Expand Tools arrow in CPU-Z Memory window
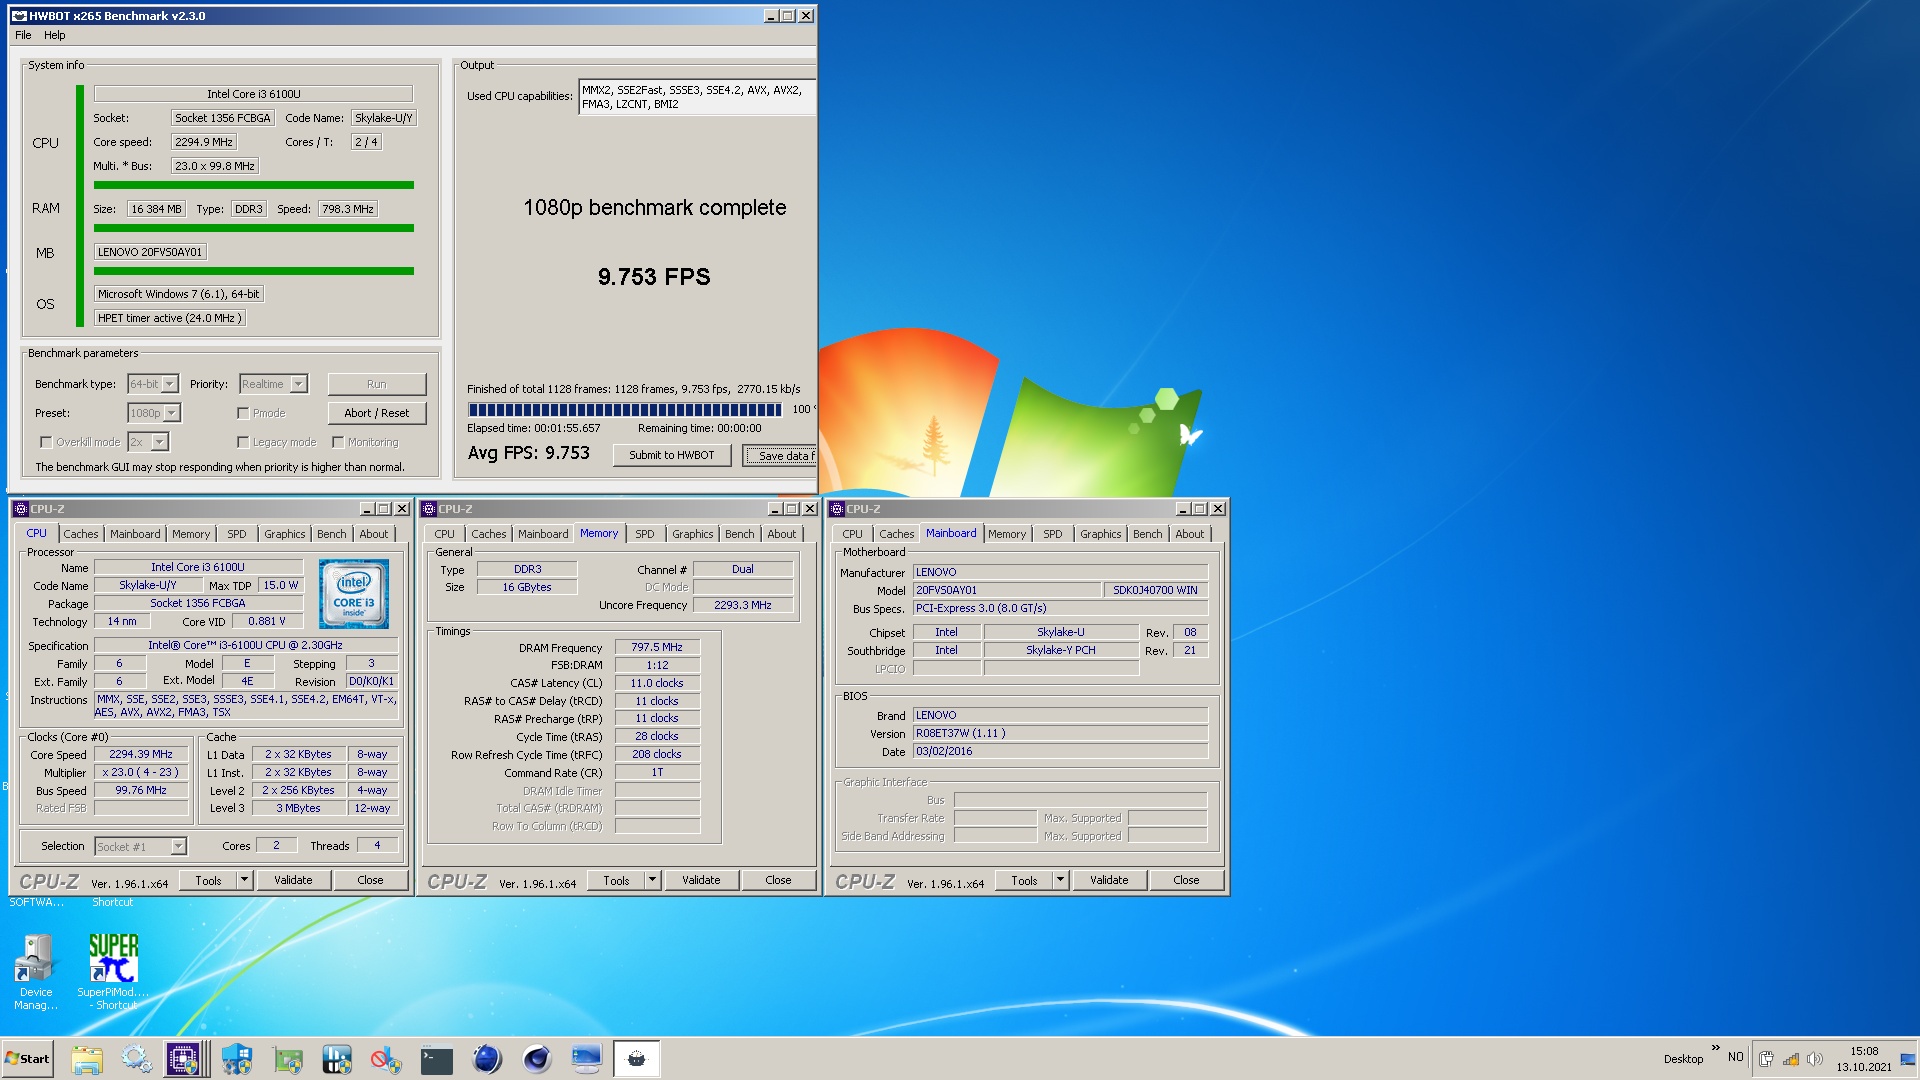The image size is (1920, 1080). point(652,880)
